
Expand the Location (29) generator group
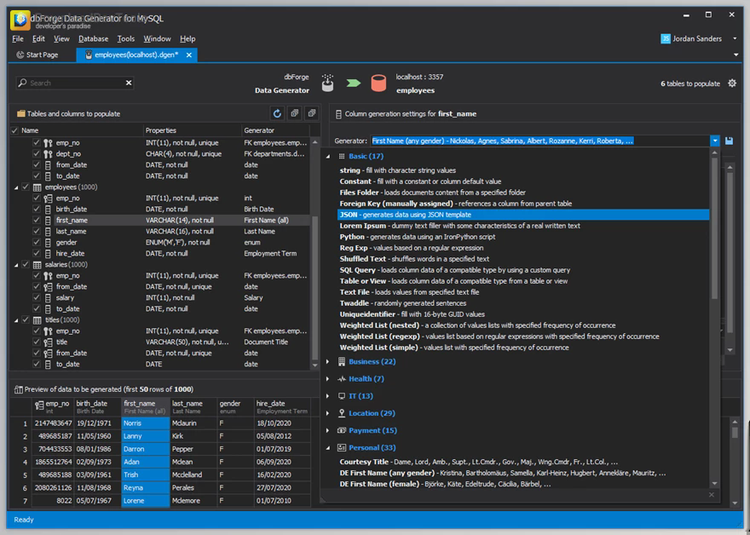[x=328, y=413]
